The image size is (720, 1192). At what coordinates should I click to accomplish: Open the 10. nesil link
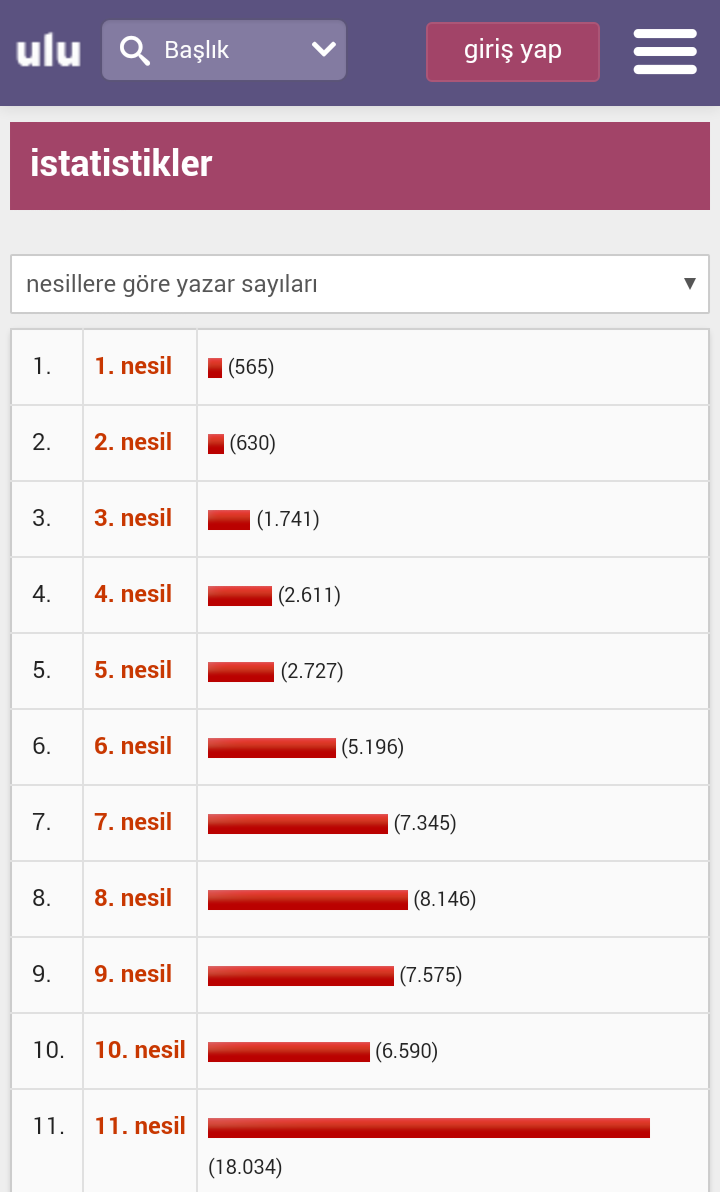click(140, 1050)
